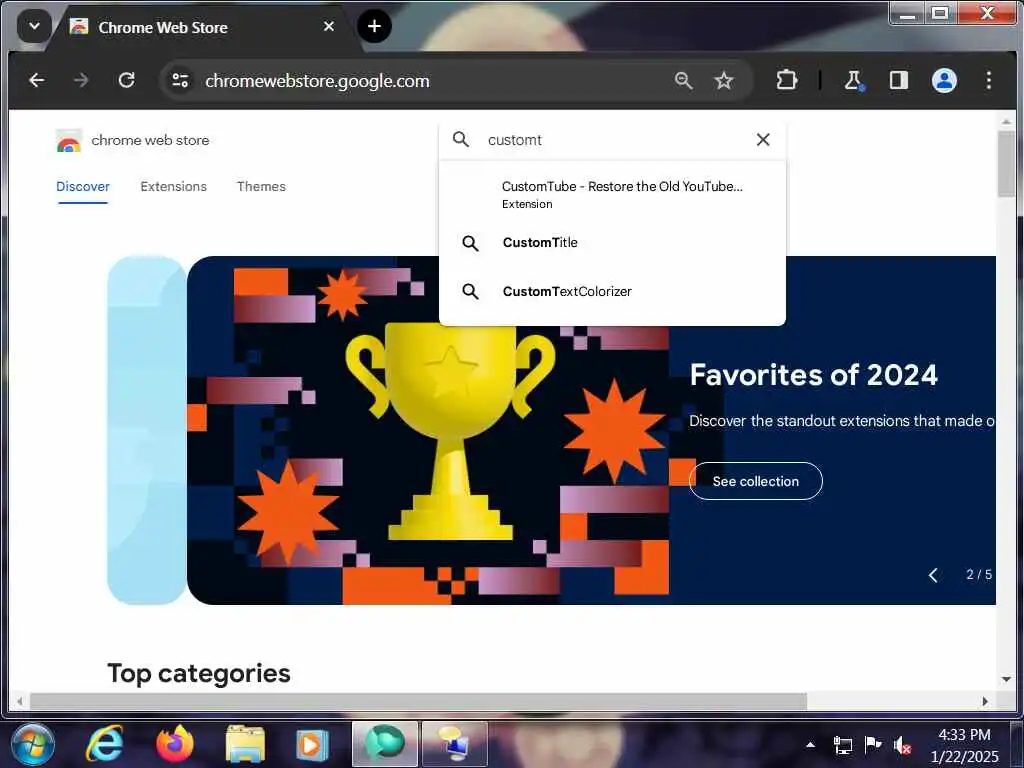Click the scroll up arrow
This screenshot has width=1024, height=768.
click(1006, 122)
